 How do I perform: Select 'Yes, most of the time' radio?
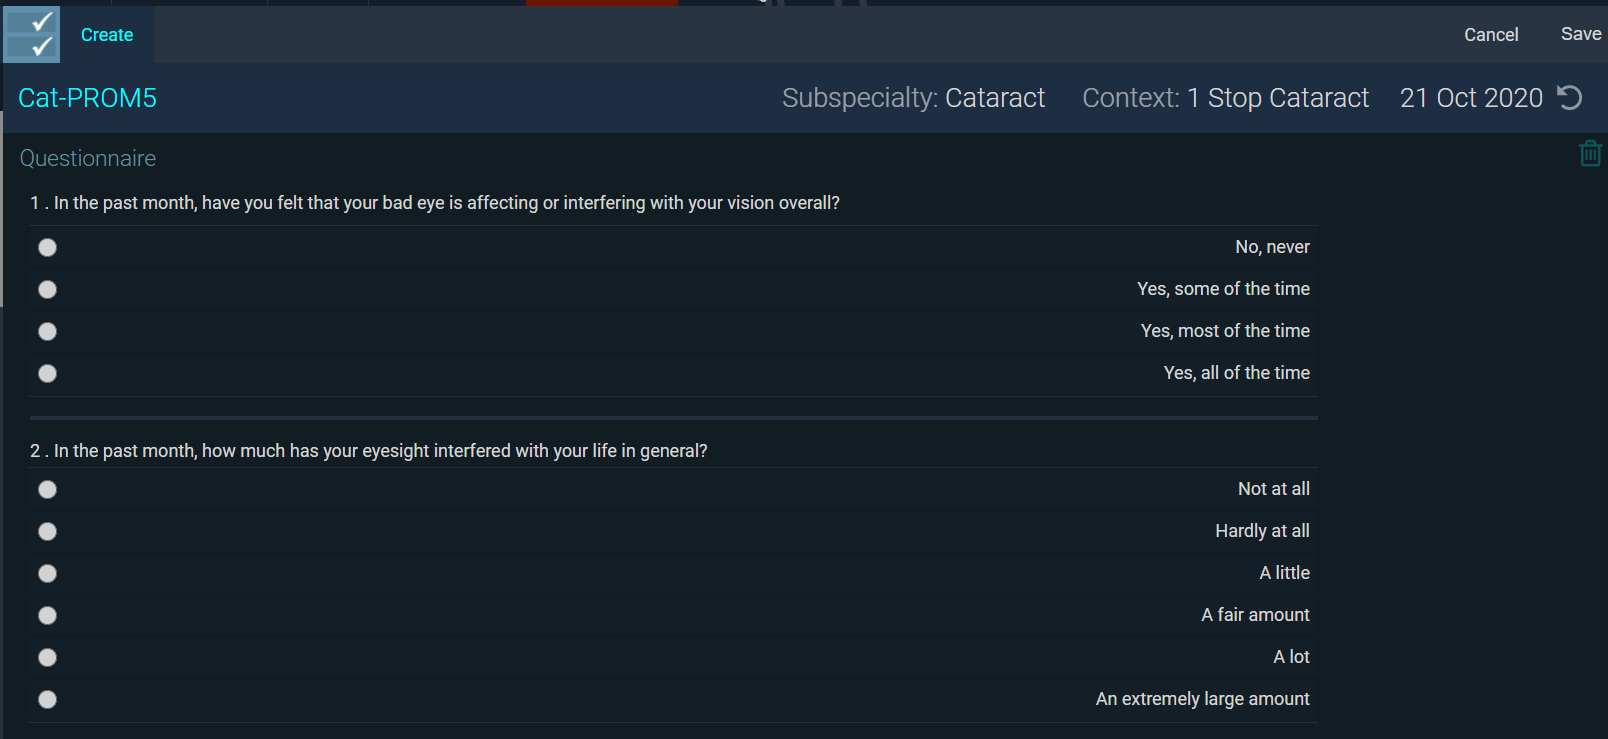coord(47,331)
